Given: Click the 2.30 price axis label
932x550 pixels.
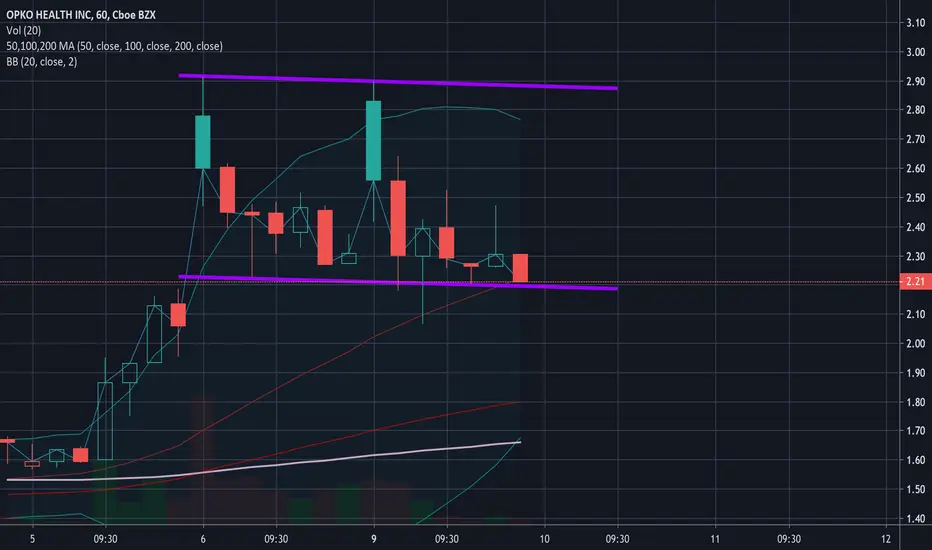Looking at the screenshot, I should pos(915,256).
